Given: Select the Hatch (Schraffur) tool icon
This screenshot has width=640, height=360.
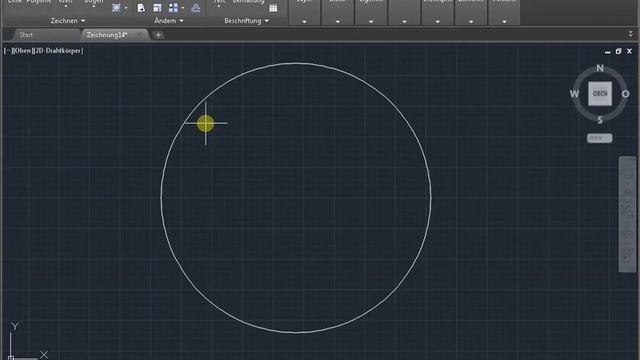Looking at the screenshot, I should (116, 8).
